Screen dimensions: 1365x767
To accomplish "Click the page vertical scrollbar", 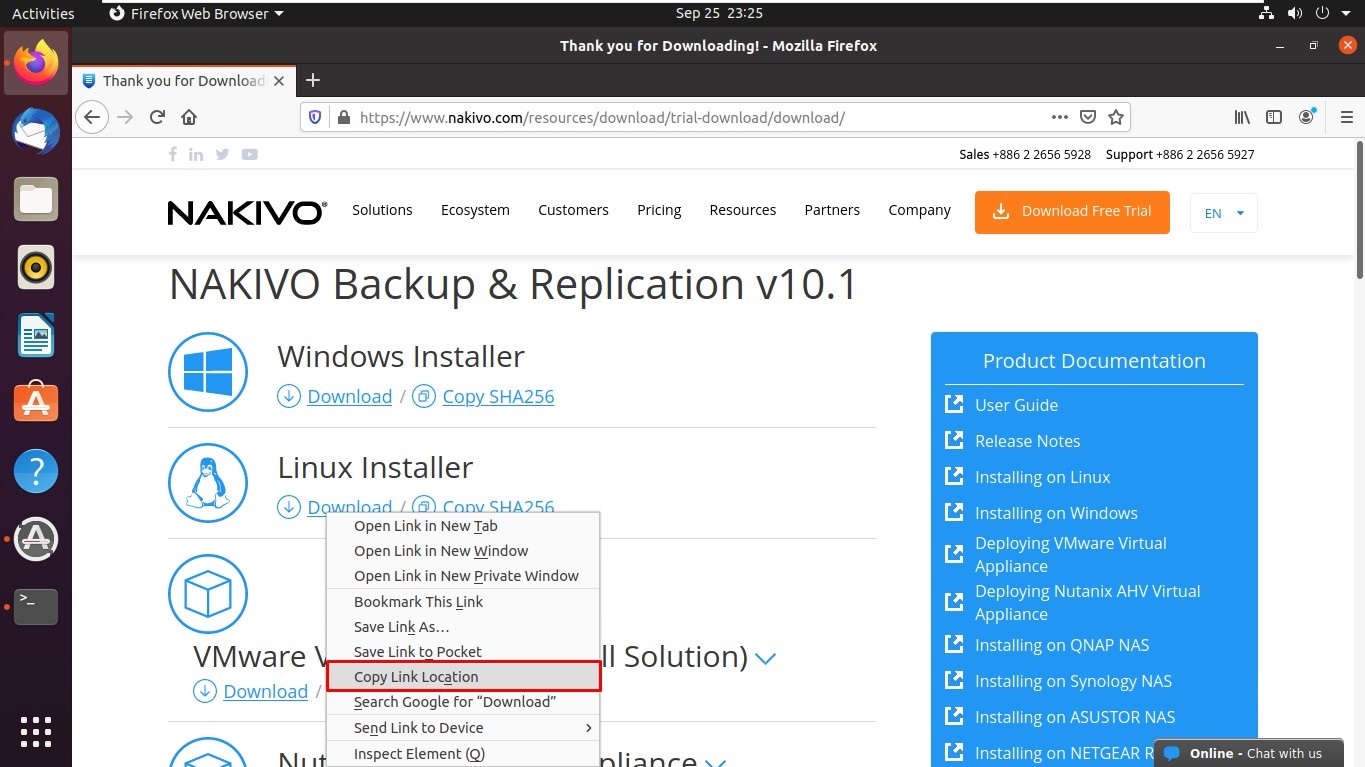I will click(1359, 210).
